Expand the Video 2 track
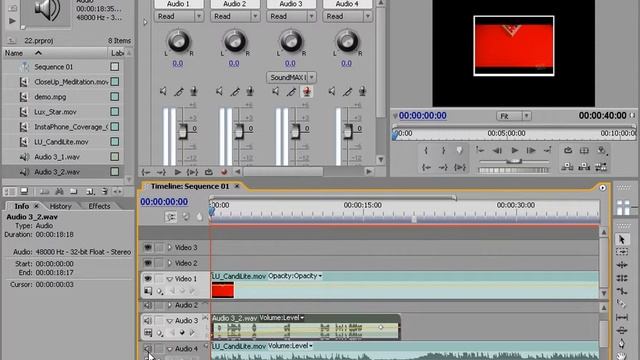The image size is (640, 360). click(169, 263)
